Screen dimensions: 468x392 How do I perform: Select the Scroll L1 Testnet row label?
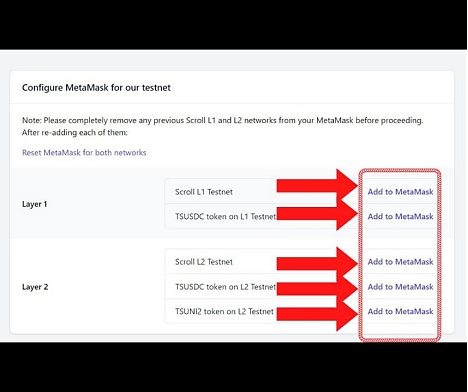[x=204, y=192]
